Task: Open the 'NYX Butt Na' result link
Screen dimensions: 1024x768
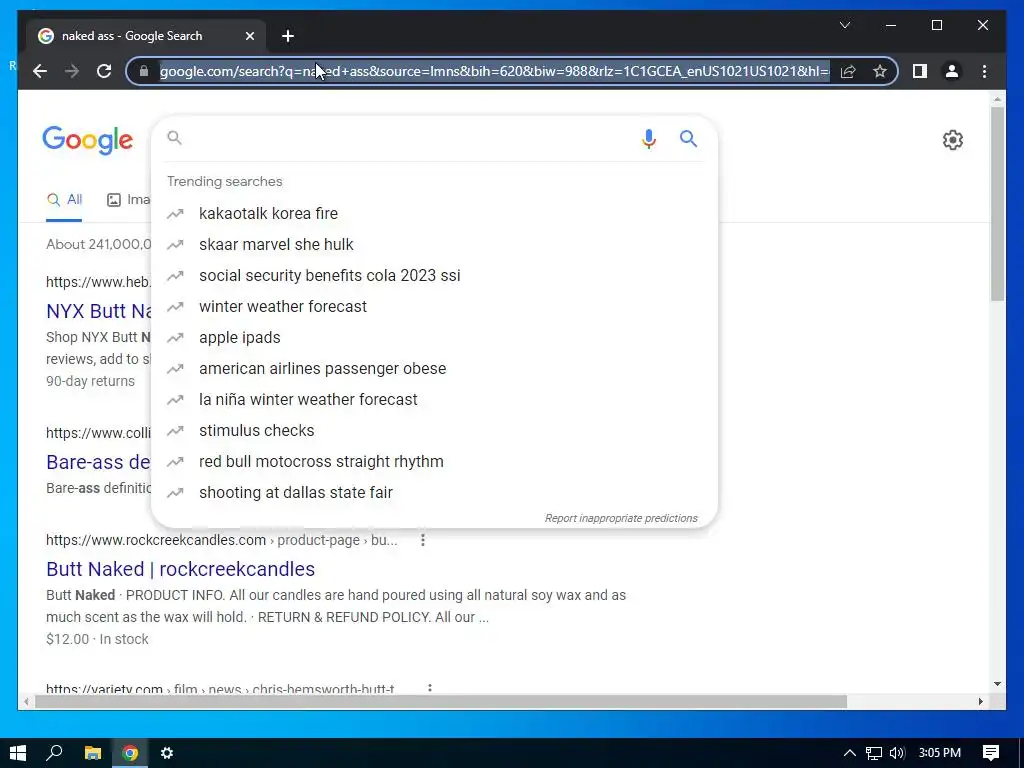Action: point(99,311)
